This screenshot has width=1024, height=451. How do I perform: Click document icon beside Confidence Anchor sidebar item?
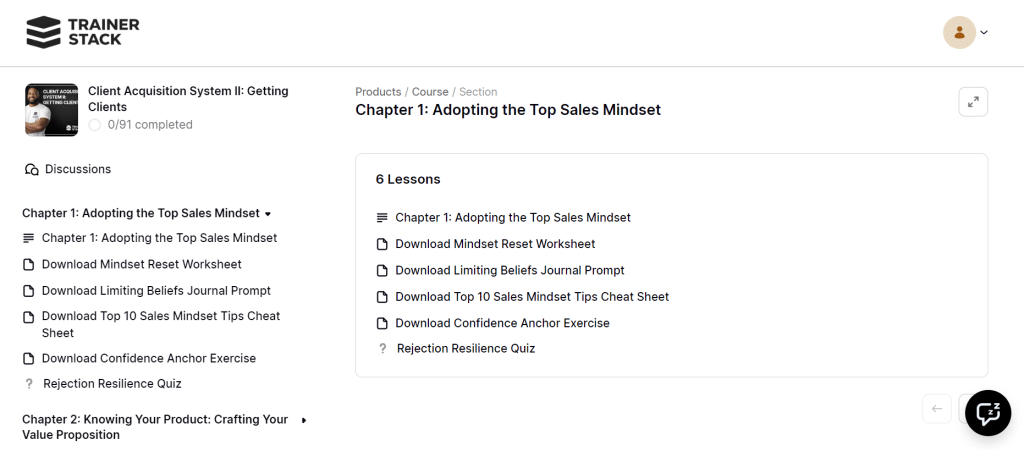(28, 359)
